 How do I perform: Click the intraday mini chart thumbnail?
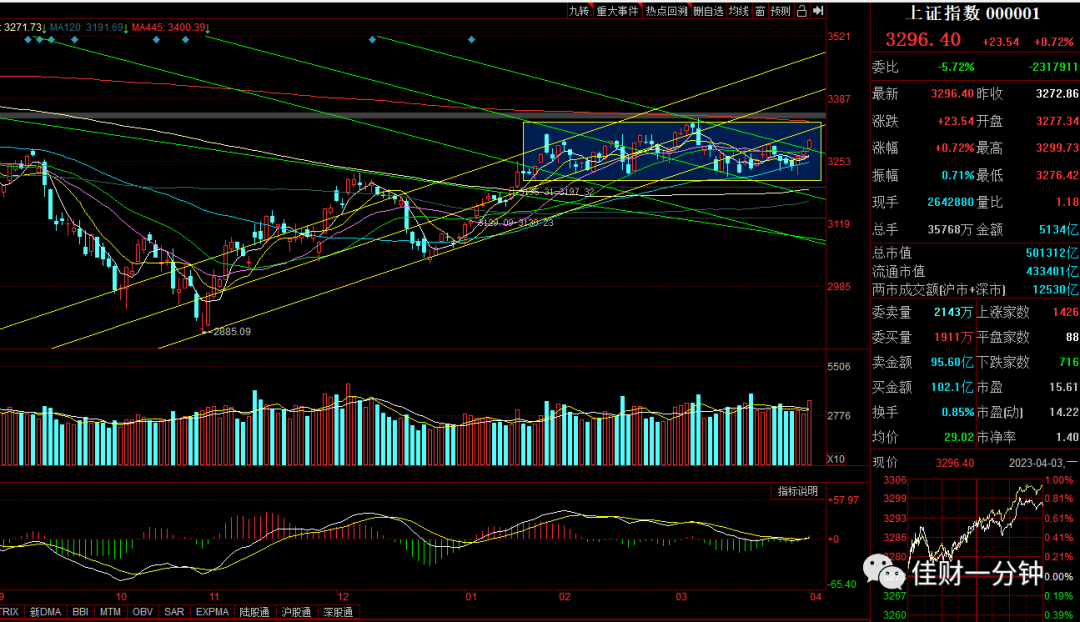pos(975,548)
